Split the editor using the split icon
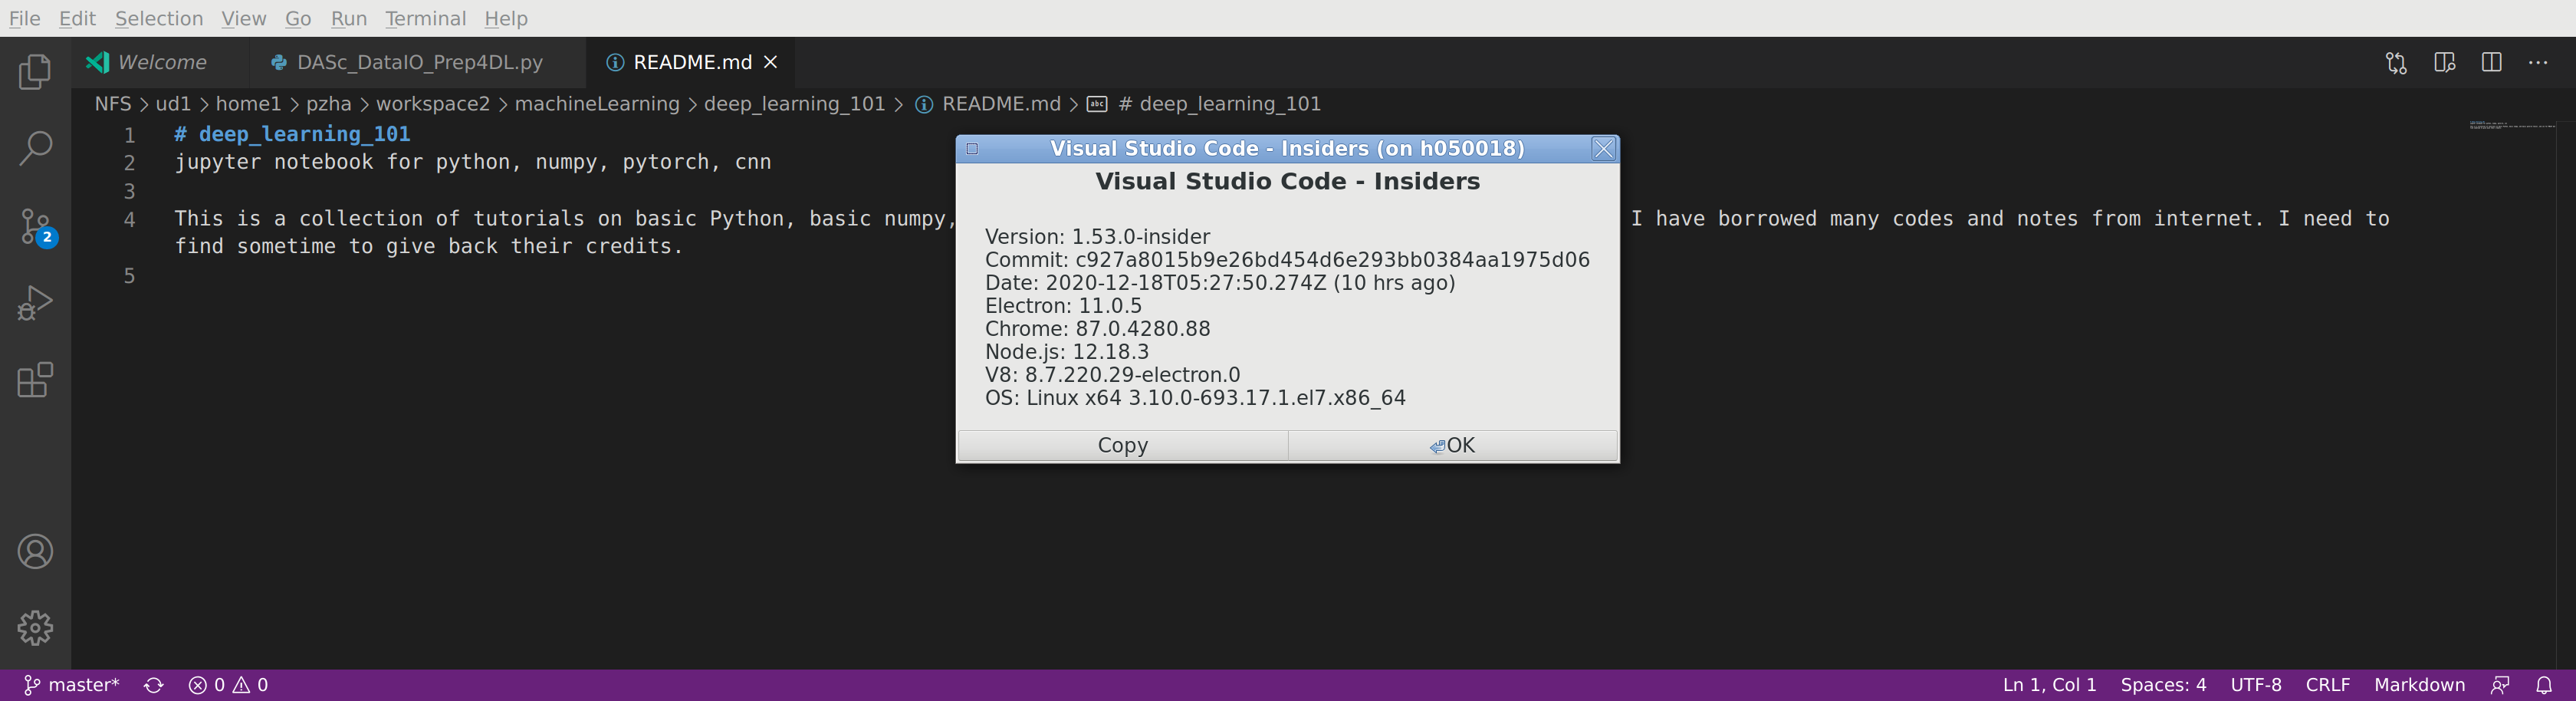2576x701 pixels. [2491, 62]
